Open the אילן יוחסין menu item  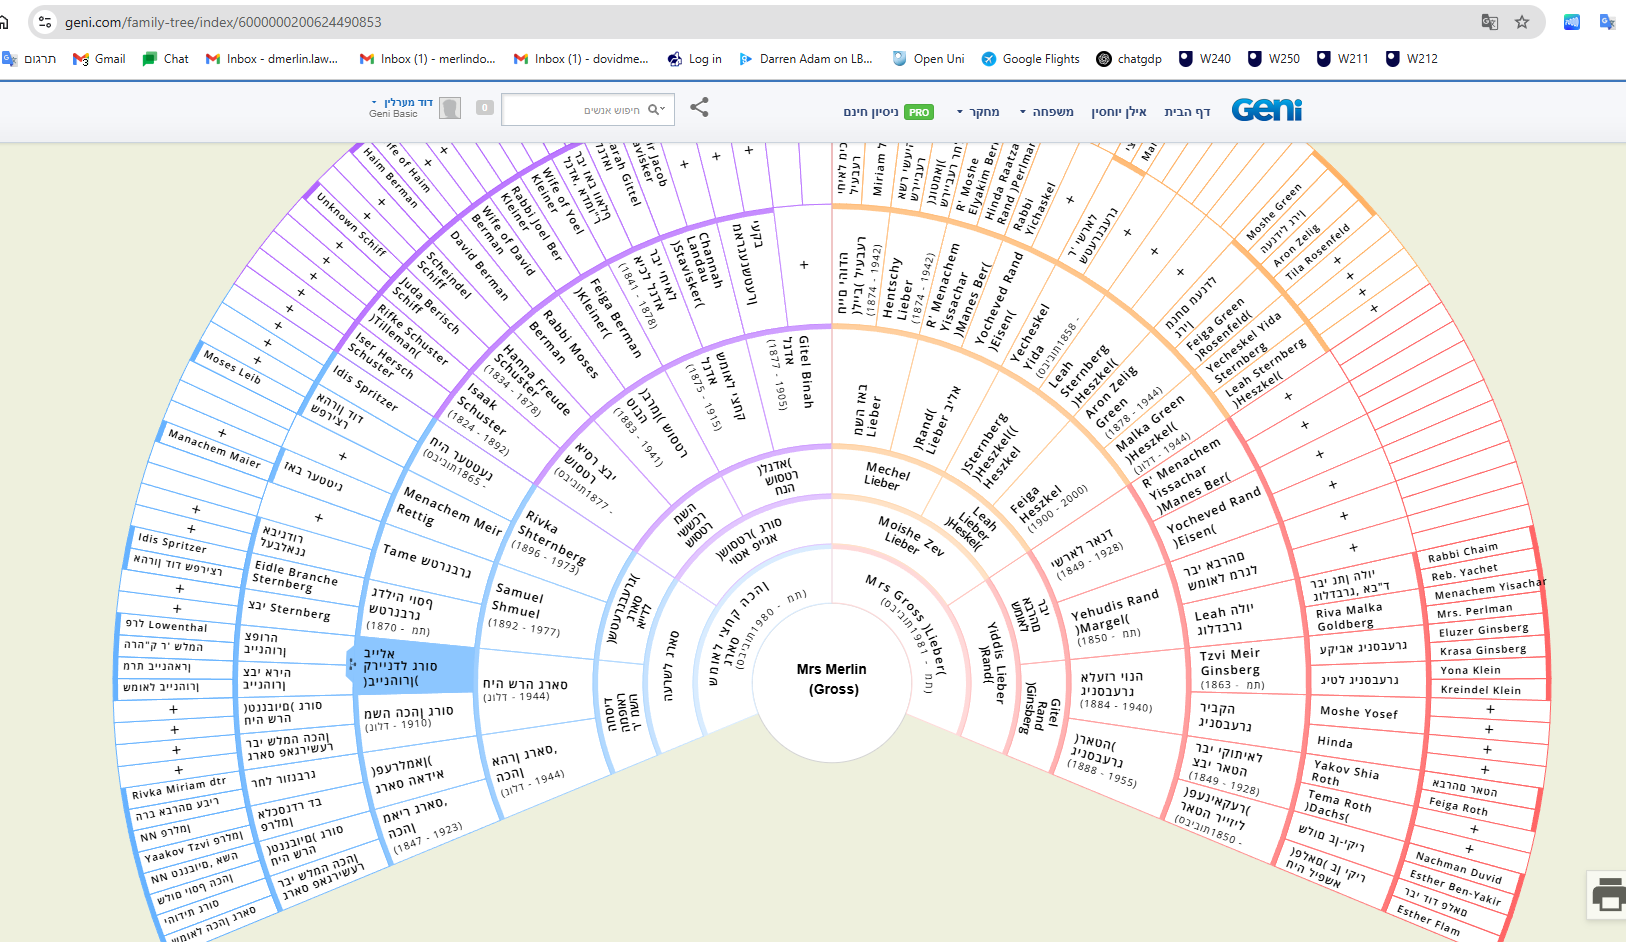1118,112
